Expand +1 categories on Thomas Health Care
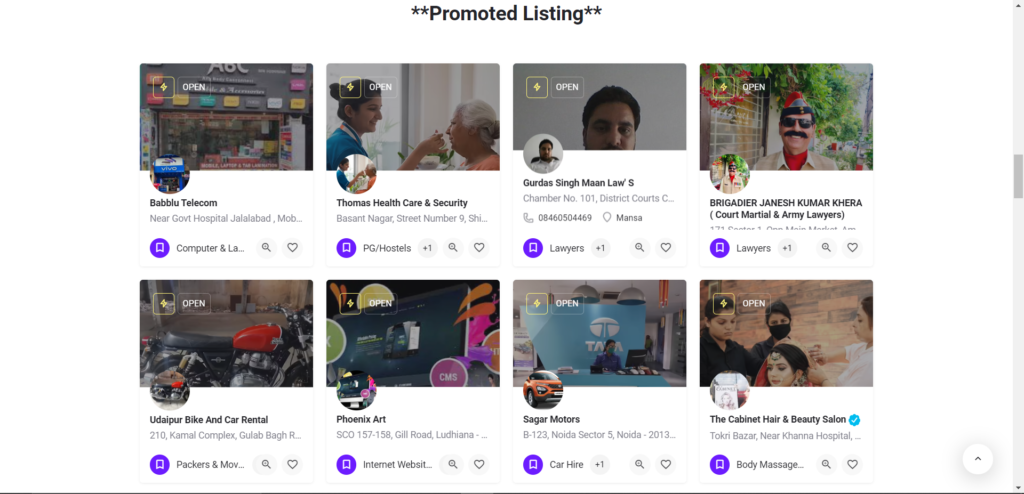The width and height of the screenshot is (1024, 494). click(428, 248)
